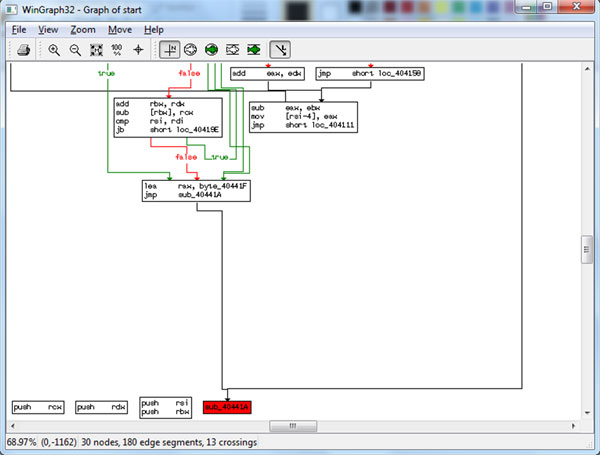600x455 pixels.
Task: Click the scroll left arrow
Action: [13, 426]
